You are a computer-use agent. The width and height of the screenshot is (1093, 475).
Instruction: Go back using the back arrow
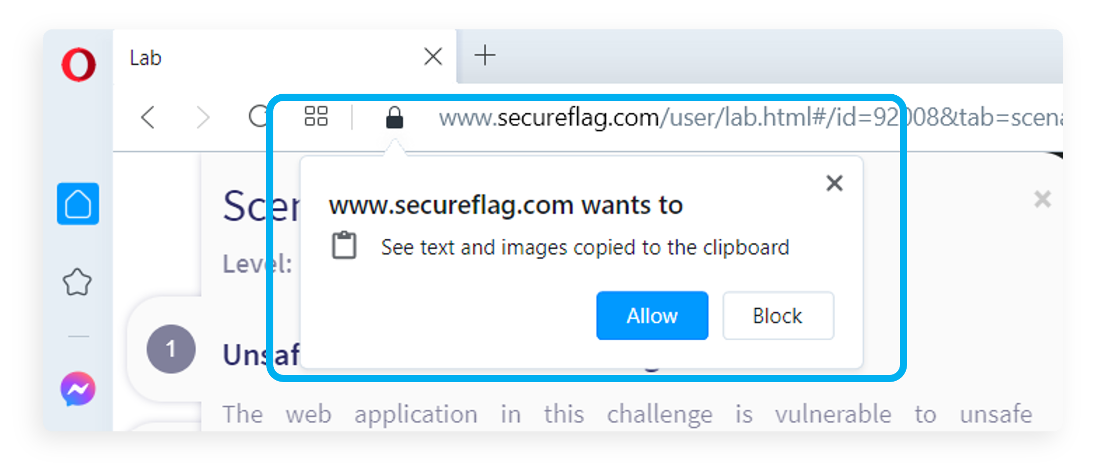[147, 117]
